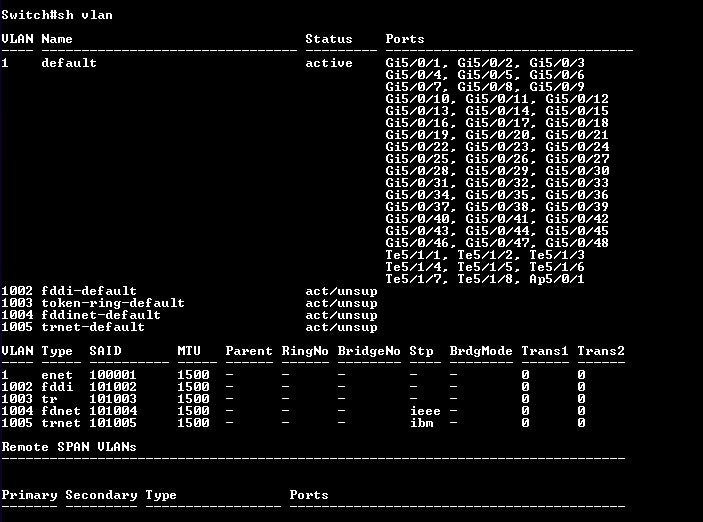Image resolution: width=703 pixels, height=522 pixels.
Task: Click type 'fdnet' in VLAN 1004 row
Action: click(x=61, y=411)
